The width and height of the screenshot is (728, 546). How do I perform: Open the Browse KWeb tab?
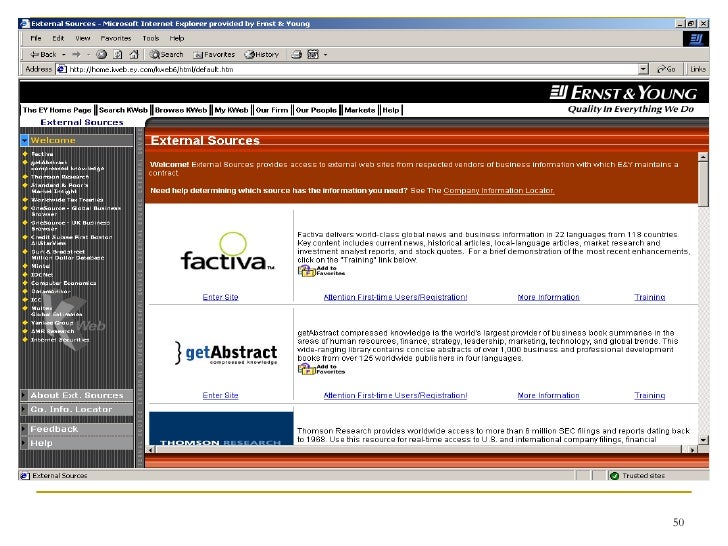click(x=181, y=110)
